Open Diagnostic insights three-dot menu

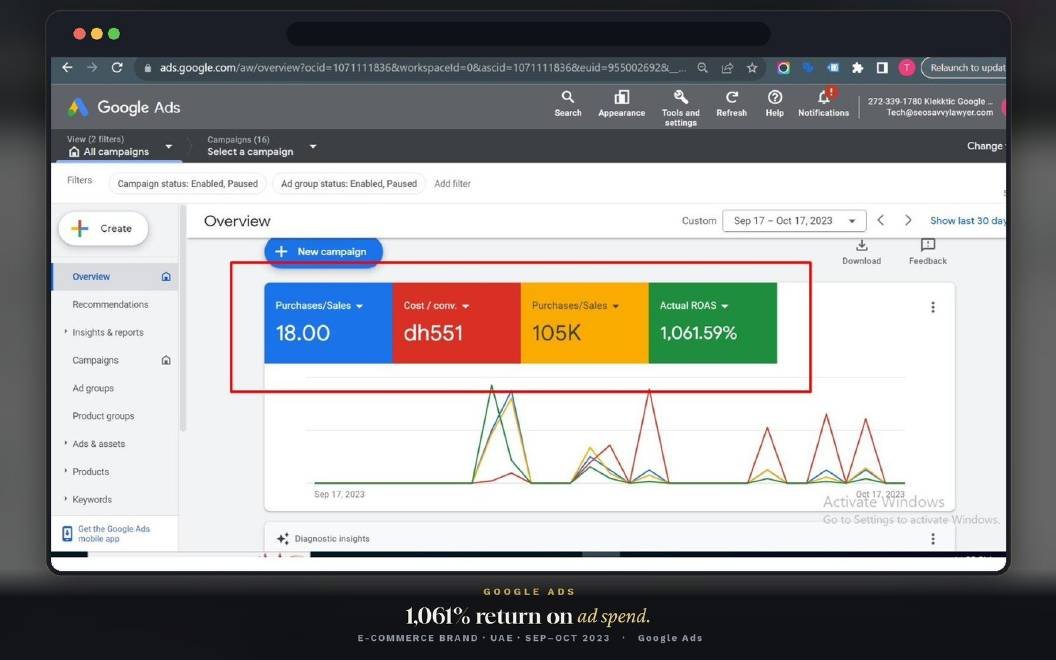[933, 539]
